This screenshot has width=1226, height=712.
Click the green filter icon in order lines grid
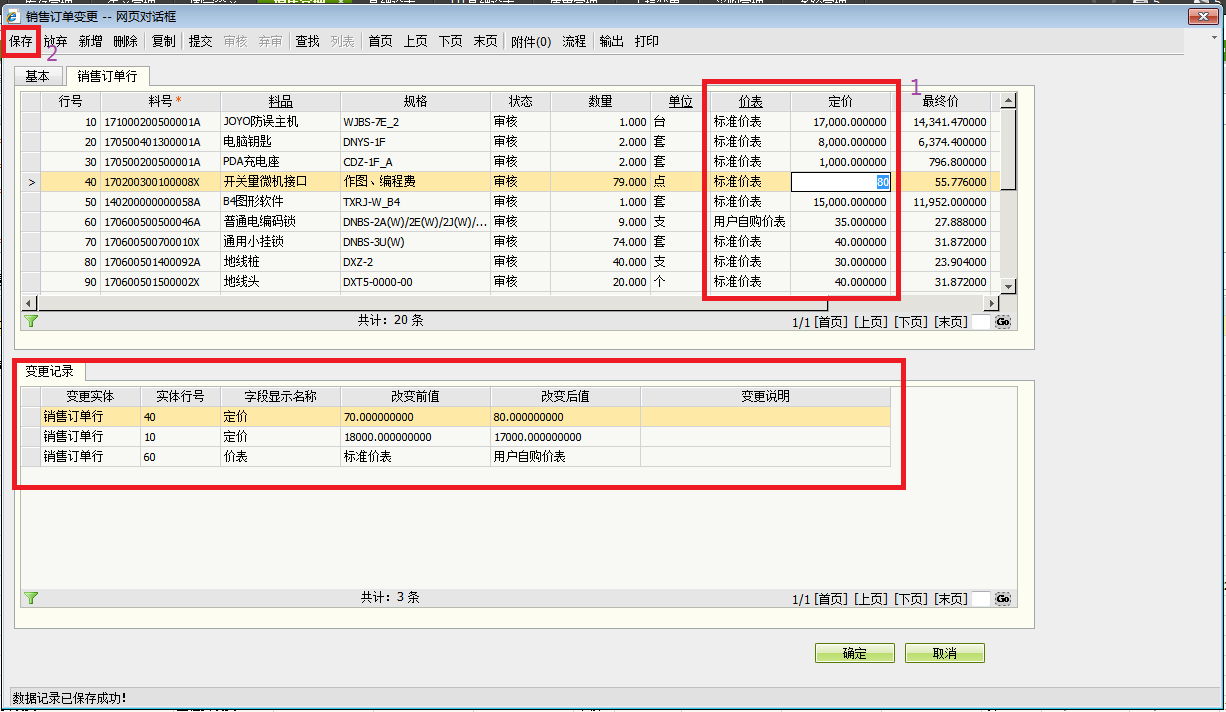point(31,321)
